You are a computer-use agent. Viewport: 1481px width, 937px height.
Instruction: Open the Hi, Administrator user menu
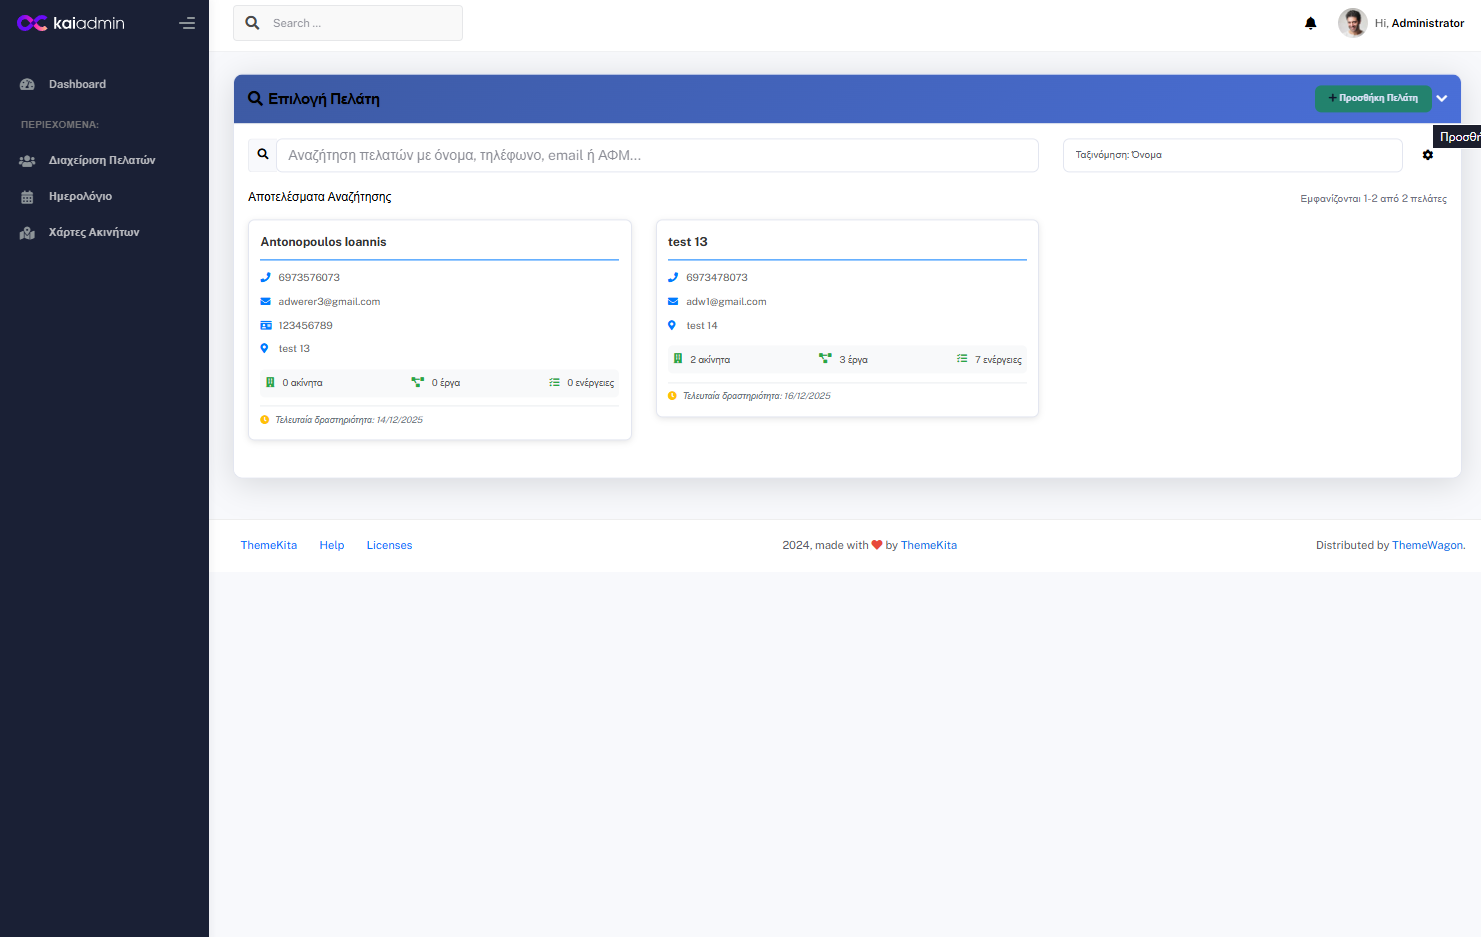[x=1418, y=23]
